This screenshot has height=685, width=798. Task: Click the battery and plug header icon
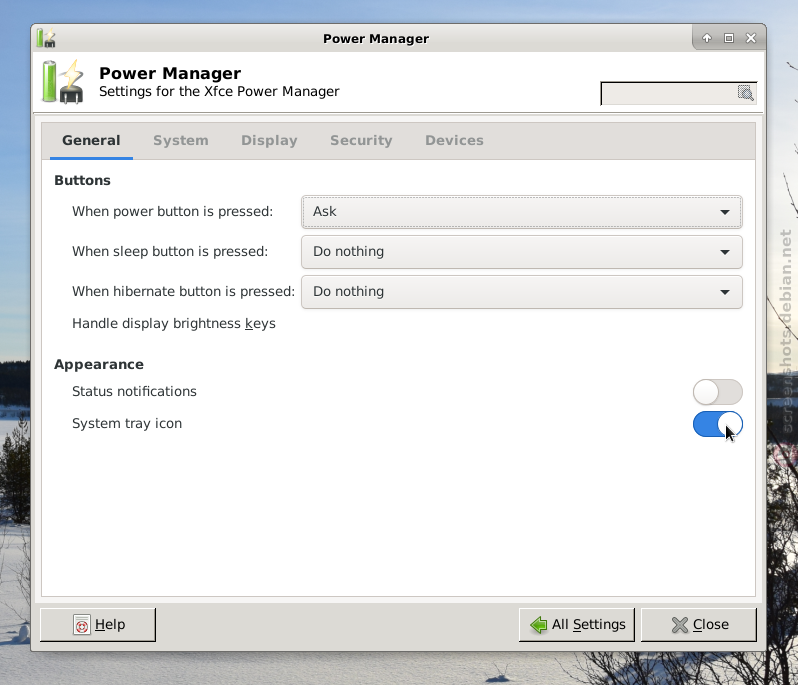(63, 82)
